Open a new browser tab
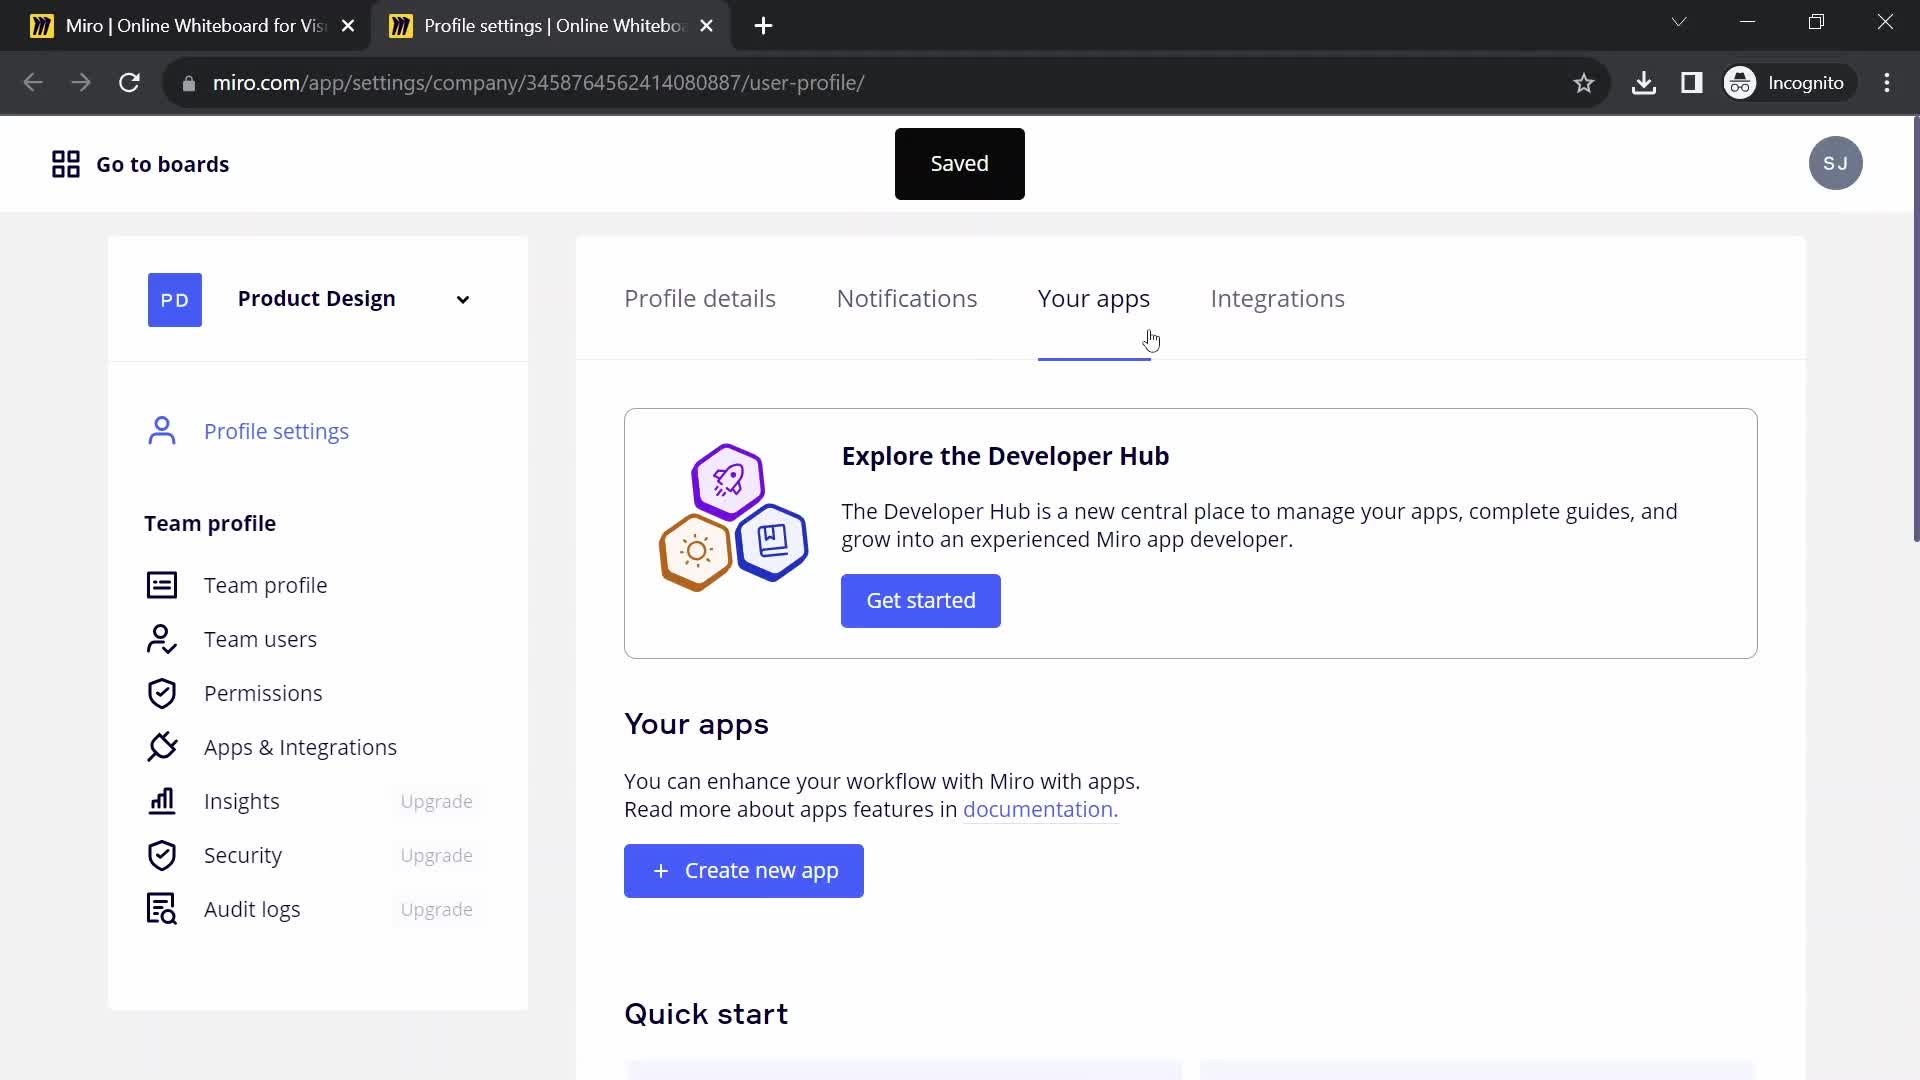Image resolution: width=1920 pixels, height=1080 pixels. tap(763, 26)
